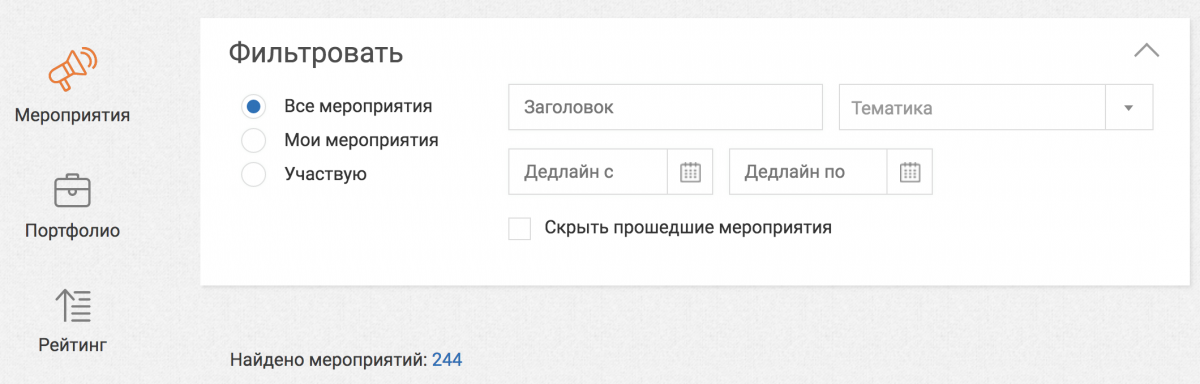Click the Скрыть прошедшие мероприятия label text
This screenshot has height=384, width=1200.
coord(688,228)
